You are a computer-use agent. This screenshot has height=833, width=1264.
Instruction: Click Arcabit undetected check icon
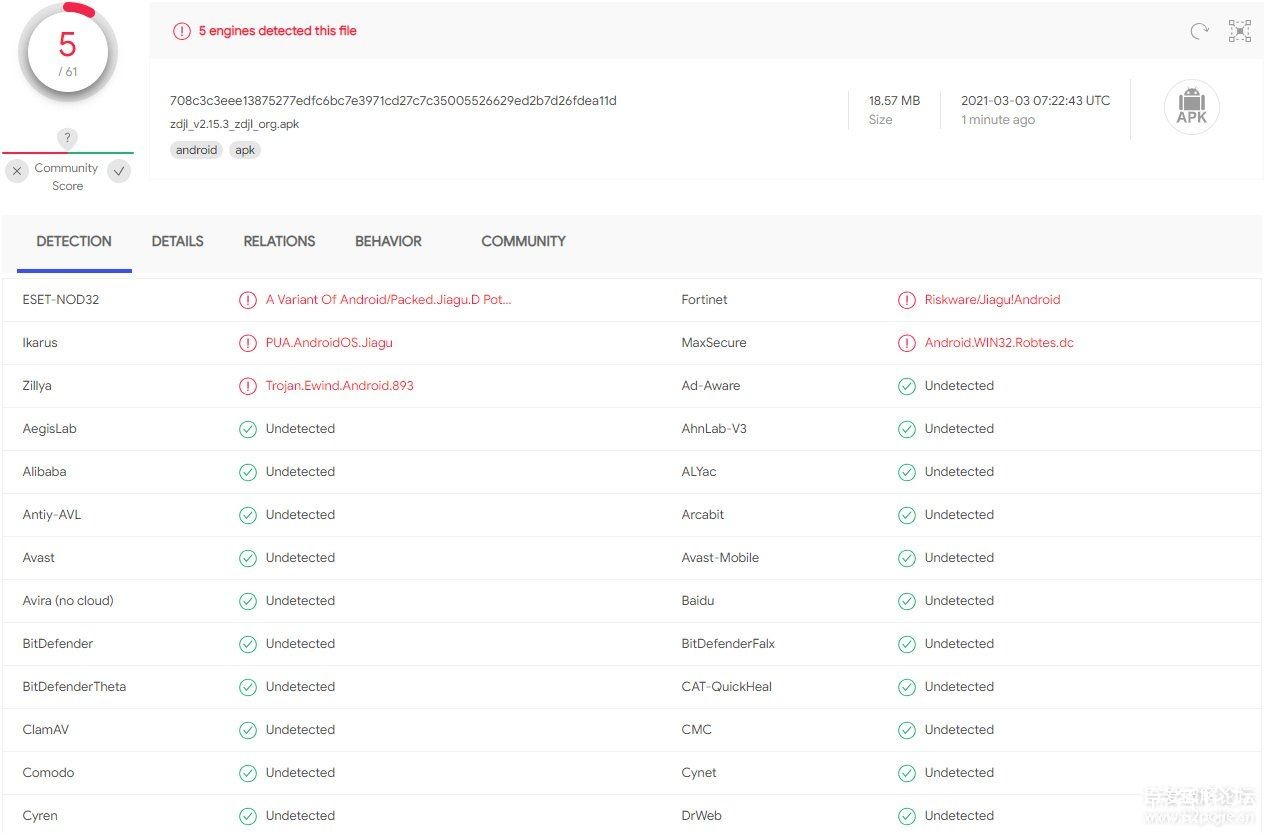click(x=907, y=515)
